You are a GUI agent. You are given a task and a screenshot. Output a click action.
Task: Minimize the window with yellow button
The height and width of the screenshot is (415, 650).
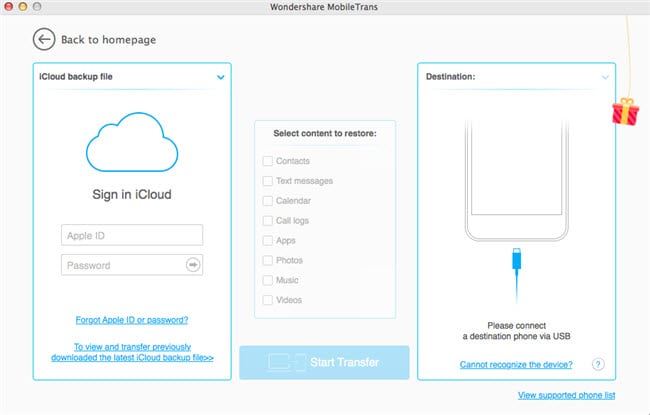[x=23, y=6]
